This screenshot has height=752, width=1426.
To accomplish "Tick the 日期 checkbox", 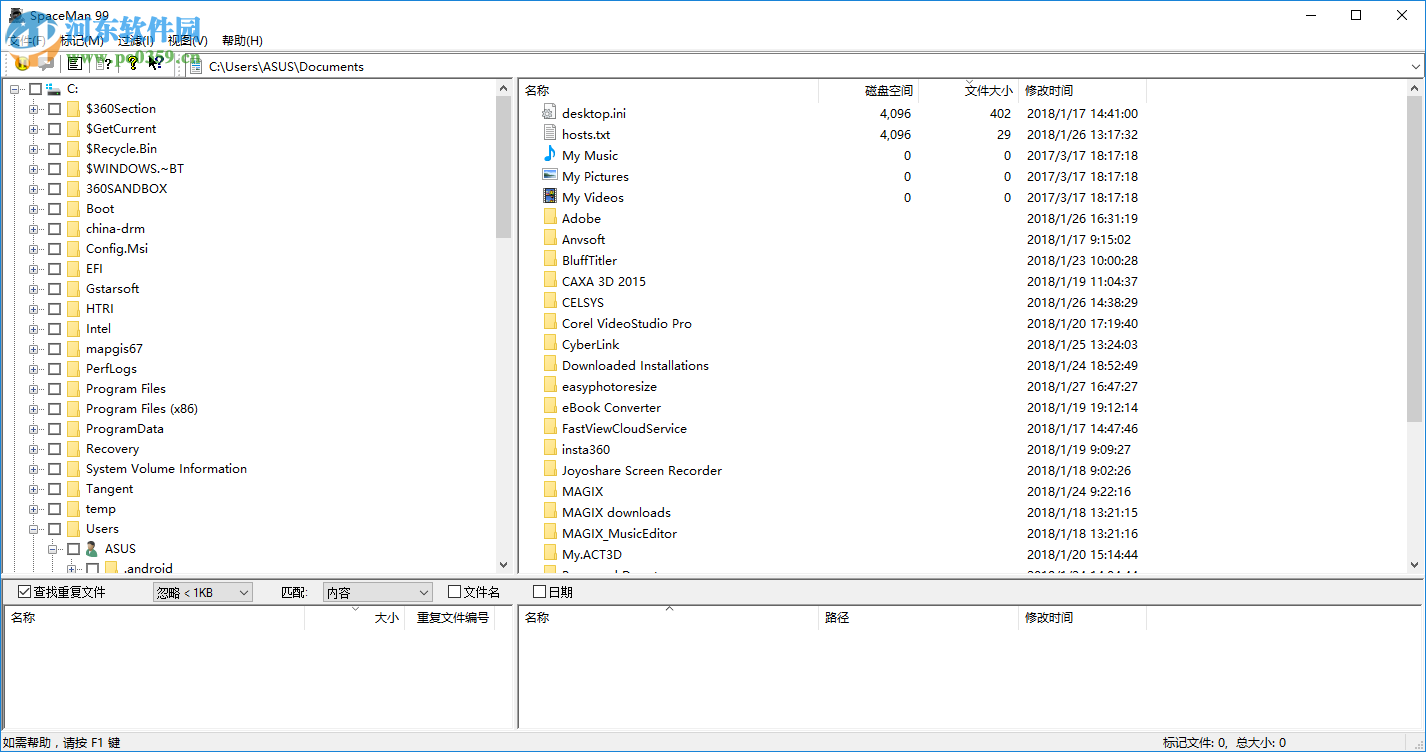I will point(539,592).
